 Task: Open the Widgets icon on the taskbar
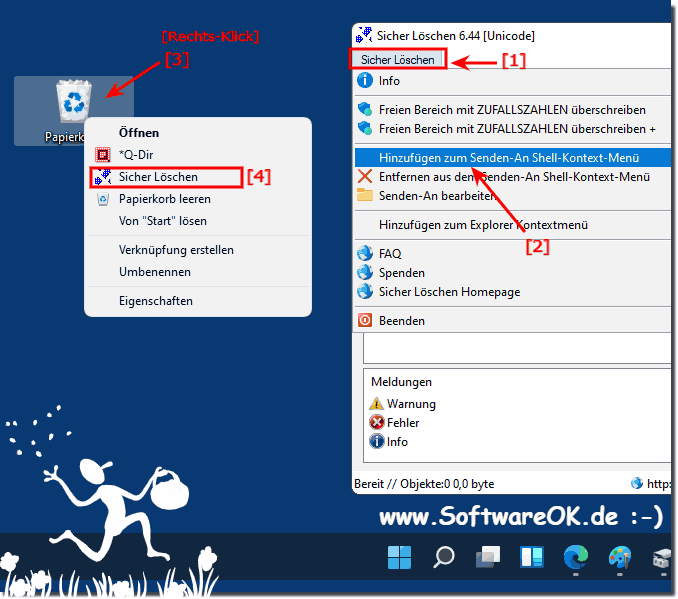click(x=532, y=557)
